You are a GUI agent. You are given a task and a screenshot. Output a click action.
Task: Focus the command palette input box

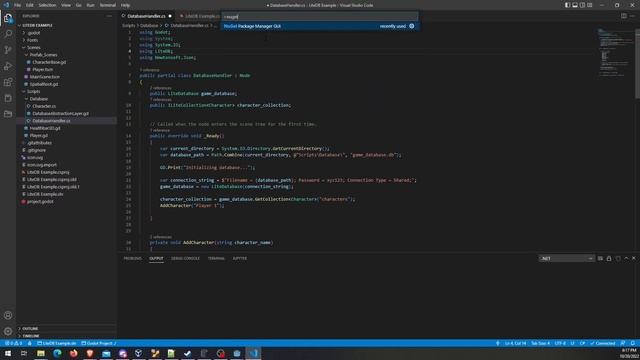point(319,17)
